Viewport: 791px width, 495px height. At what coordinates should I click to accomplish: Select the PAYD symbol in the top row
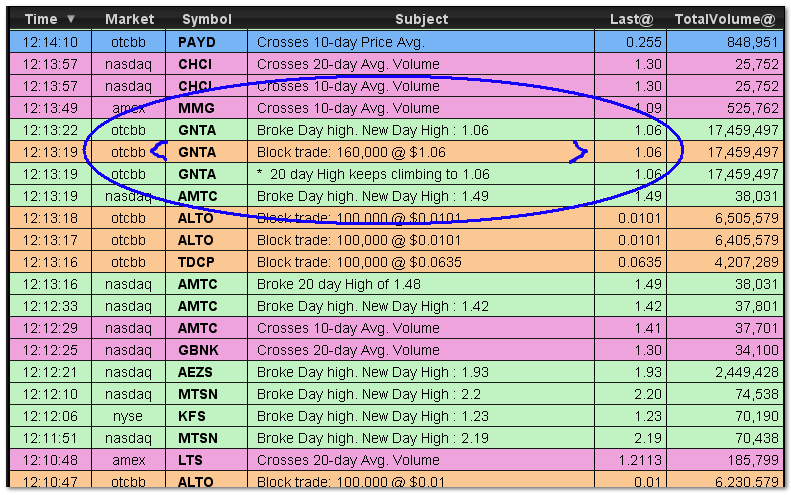(x=197, y=42)
